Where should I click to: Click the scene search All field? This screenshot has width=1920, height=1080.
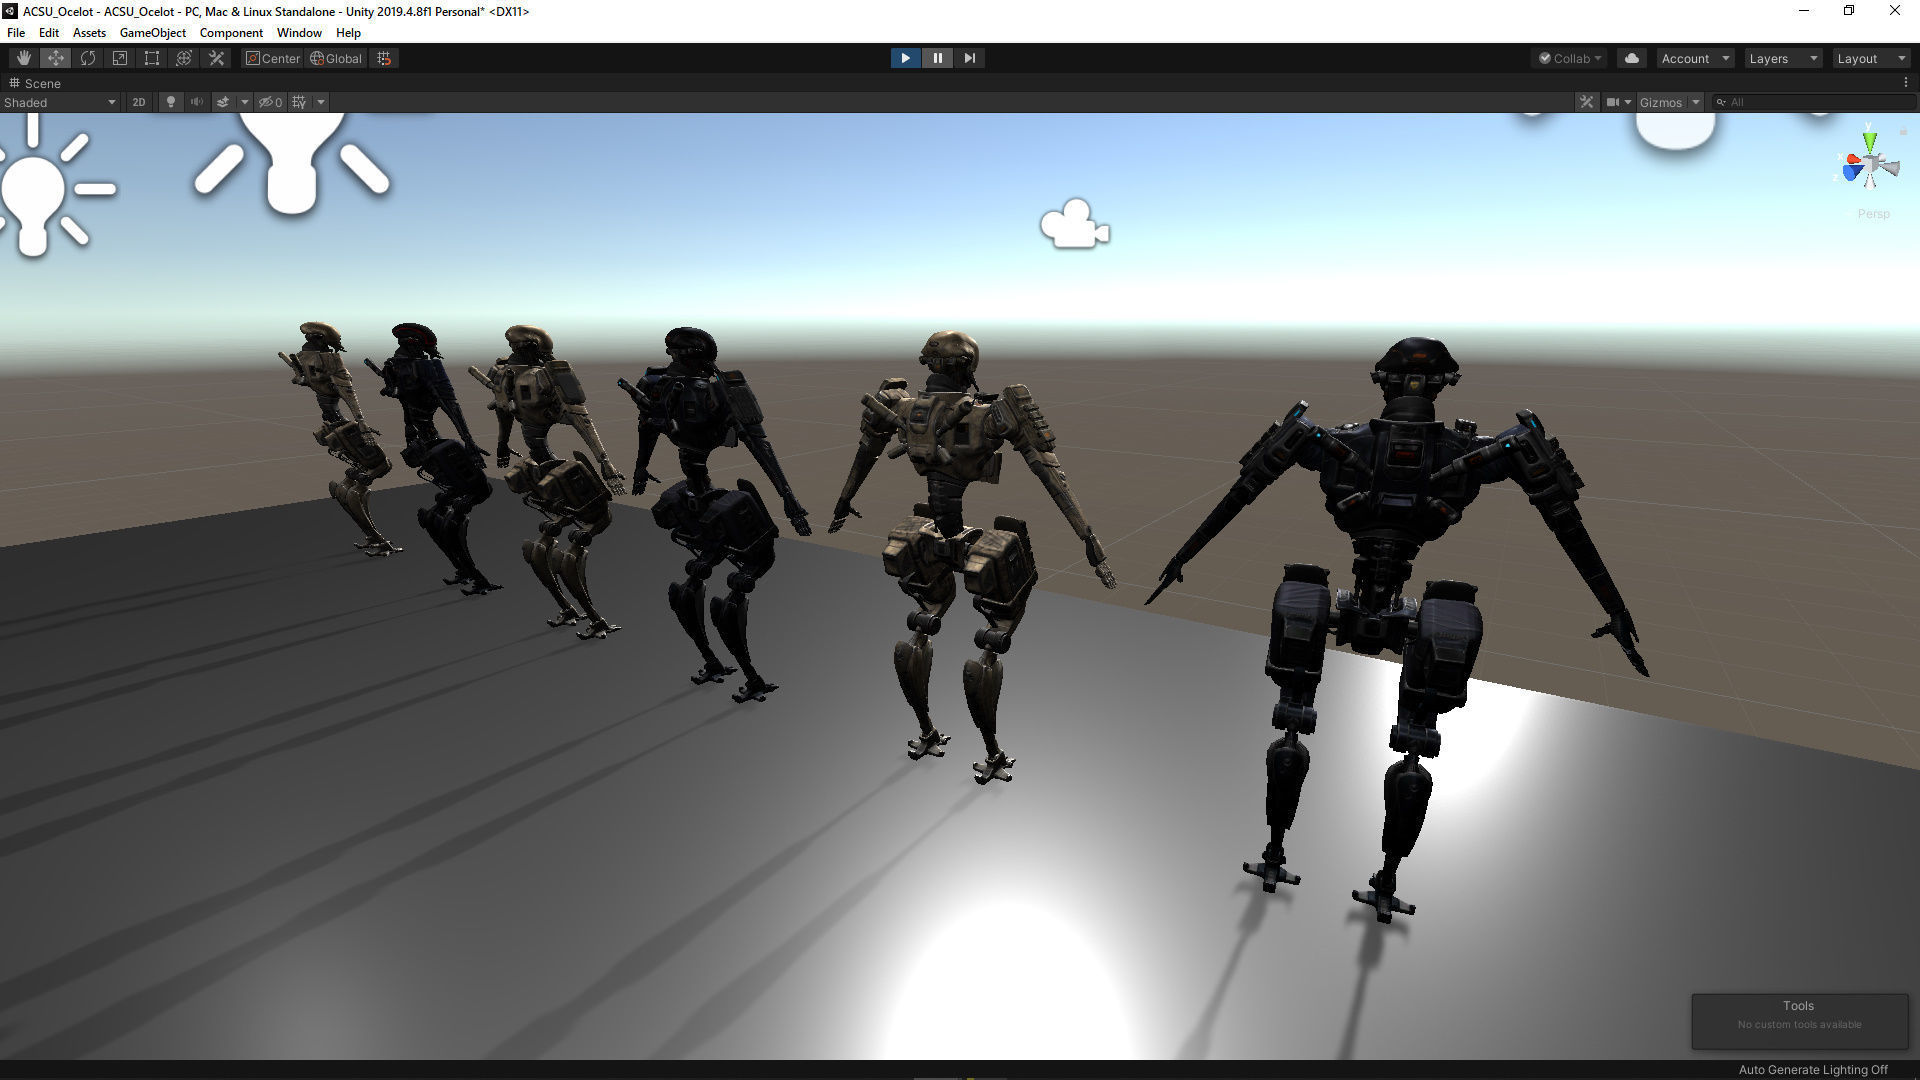click(x=1815, y=102)
